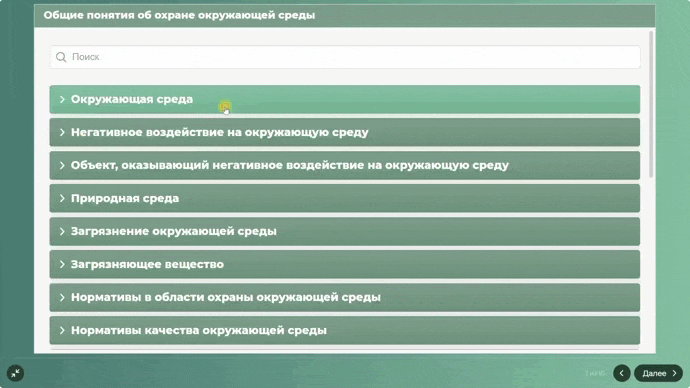This screenshot has height=388, width=690.
Task: Click the chevron beside Нормативы качества окружающей среды
Action: [62, 330]
